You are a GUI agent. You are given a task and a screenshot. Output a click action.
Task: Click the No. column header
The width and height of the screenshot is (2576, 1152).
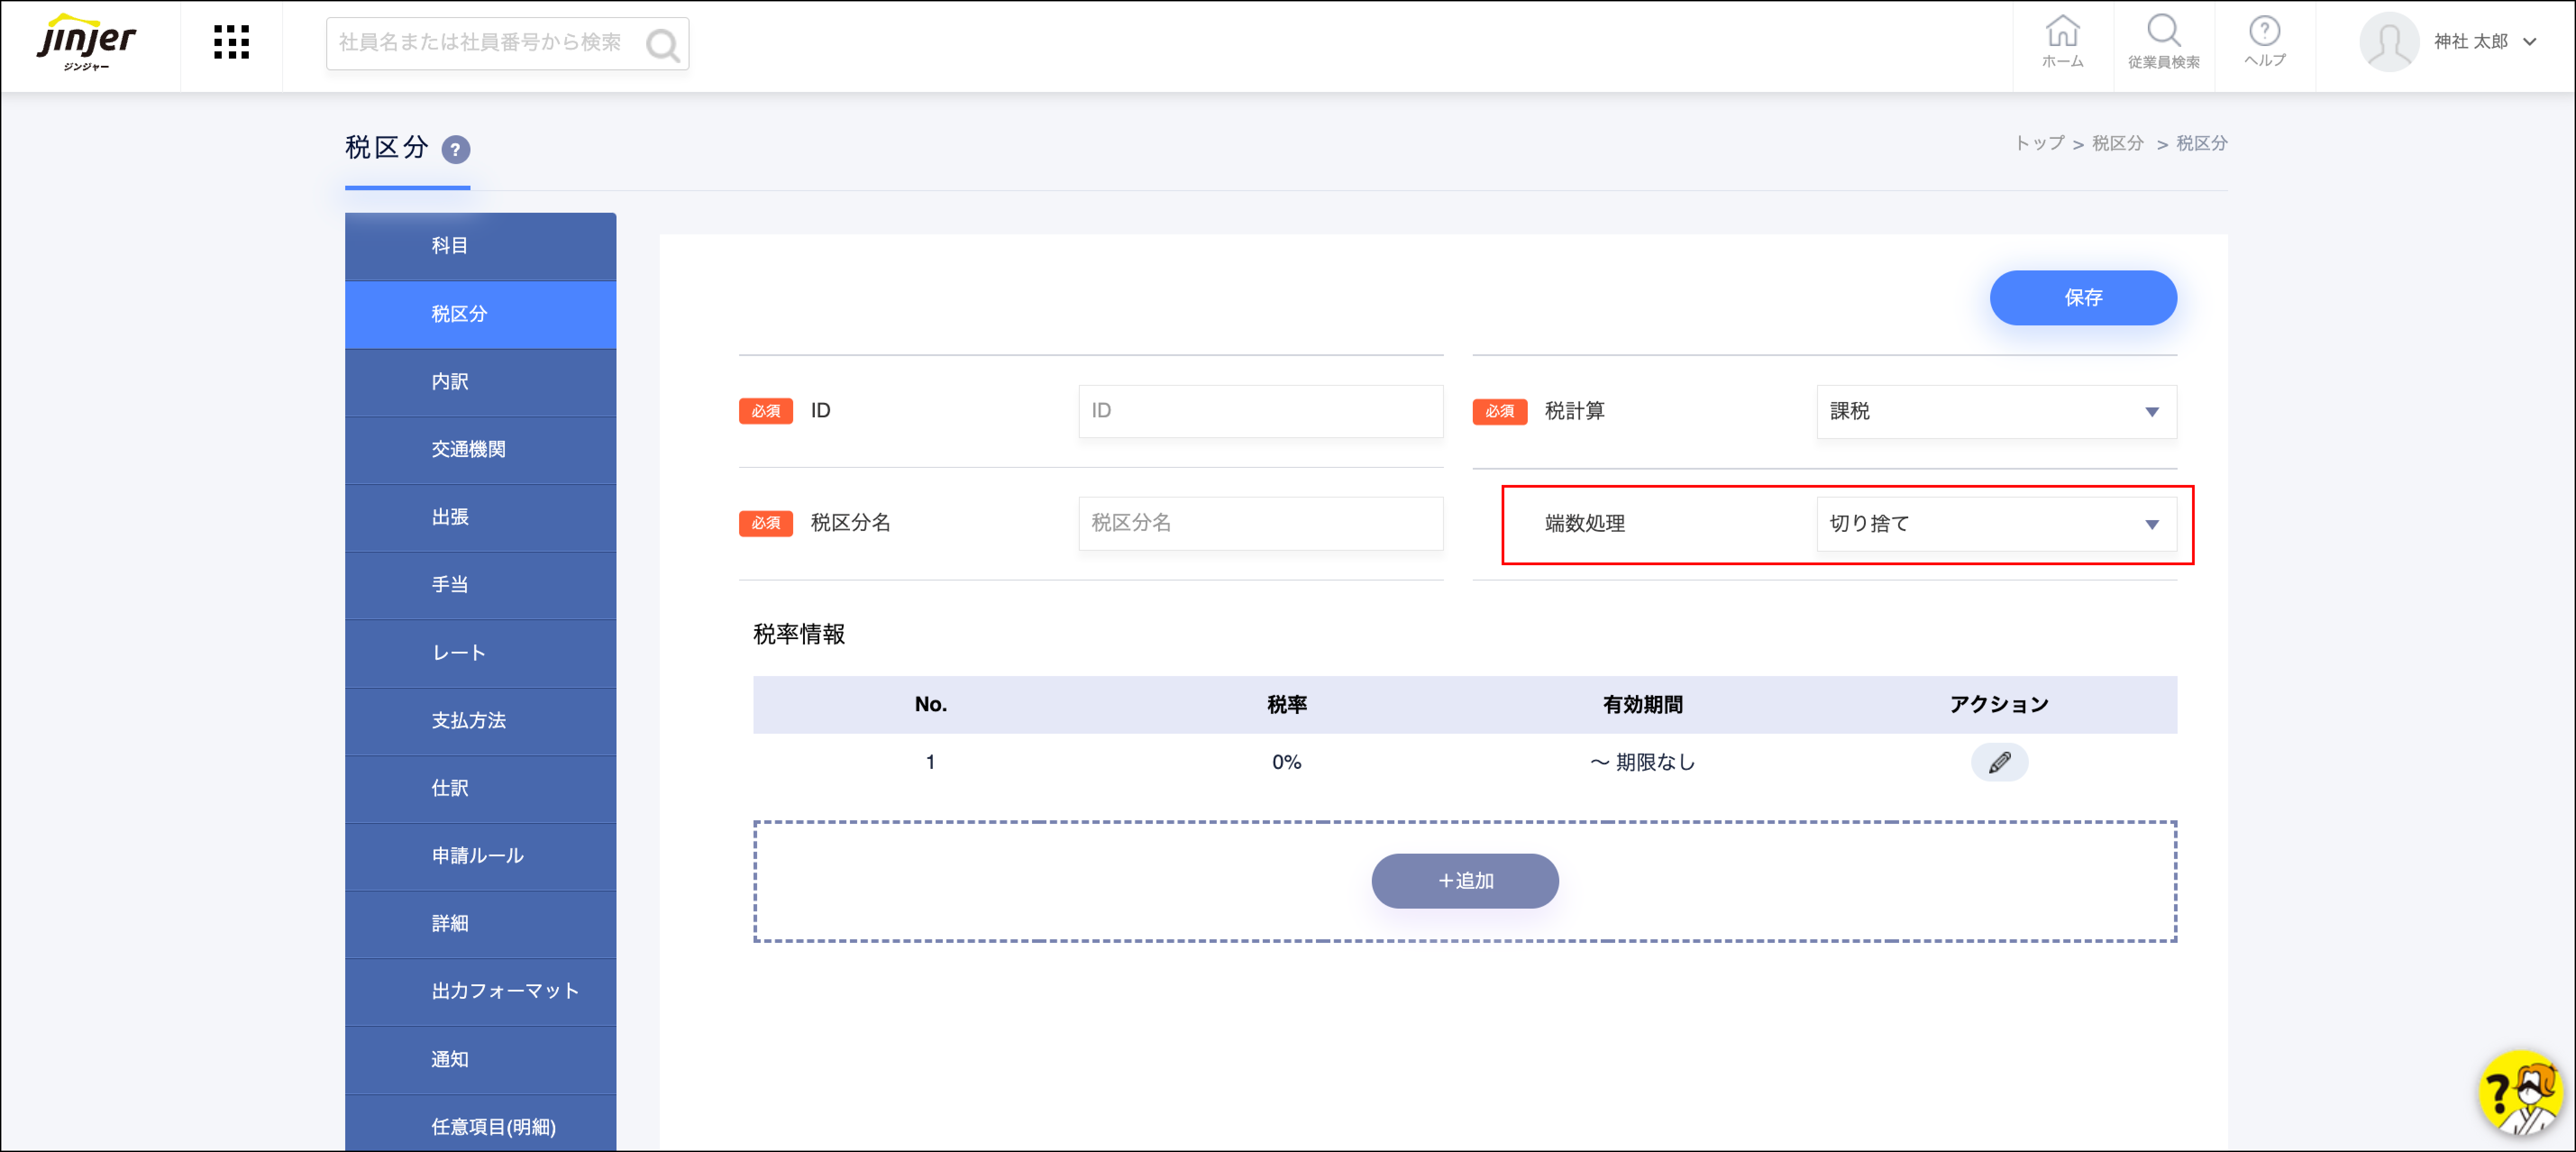coord(930,705)
